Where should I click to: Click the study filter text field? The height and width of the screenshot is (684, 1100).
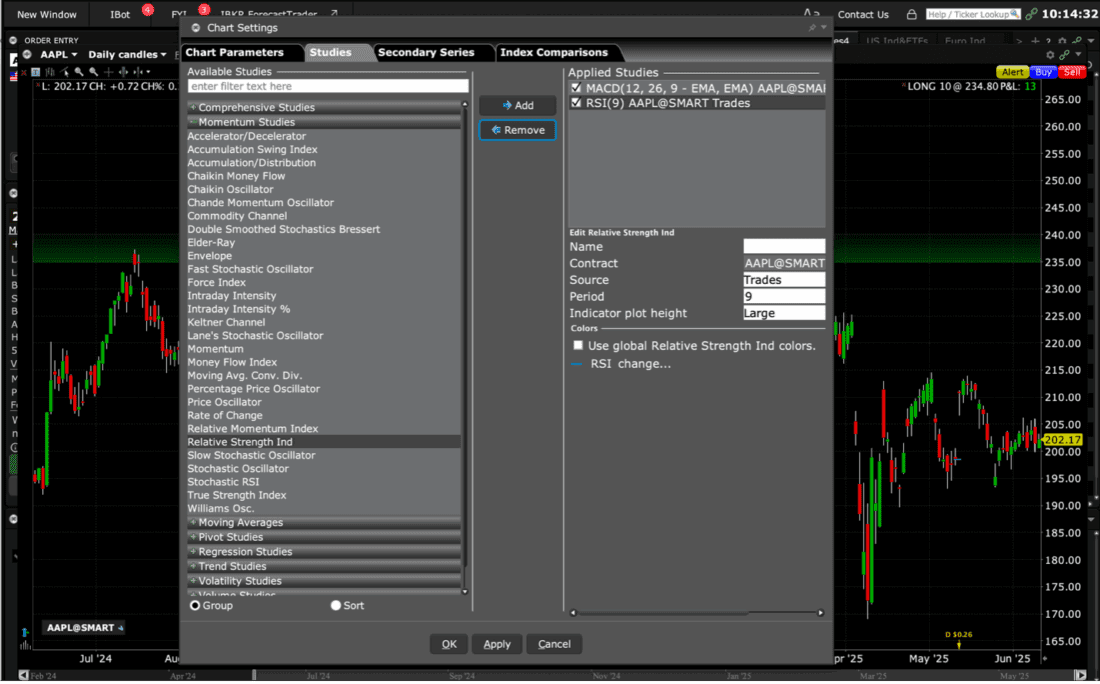[x=328, y=87]
